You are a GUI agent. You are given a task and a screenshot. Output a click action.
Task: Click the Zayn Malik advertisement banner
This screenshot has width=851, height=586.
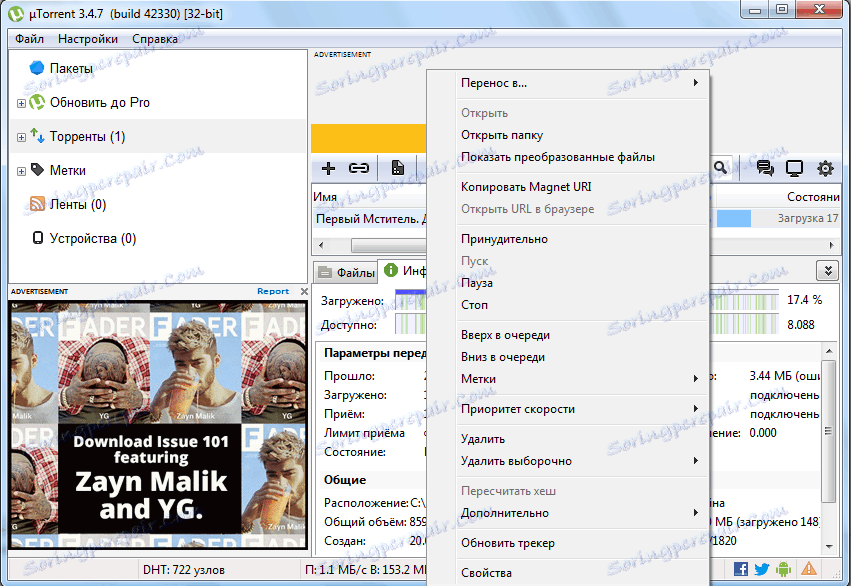point(158,424)
